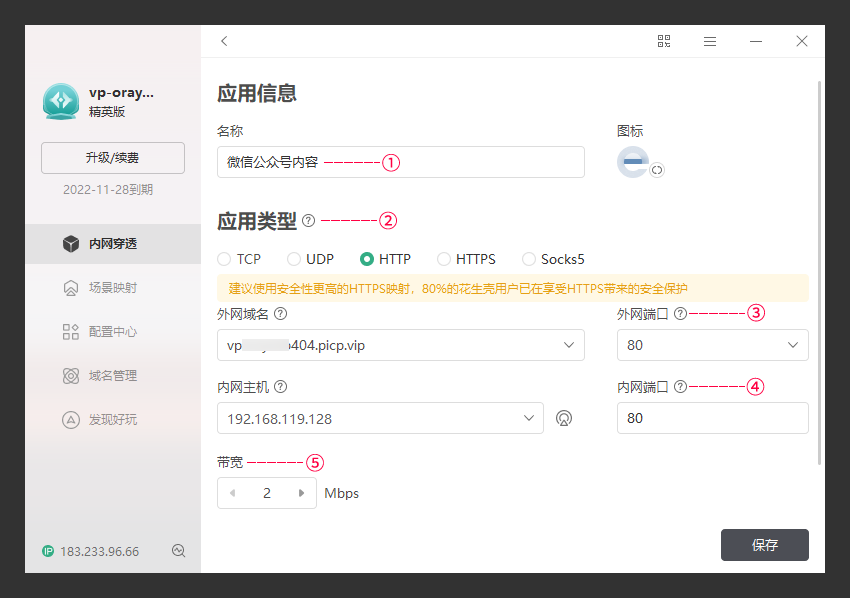Increase bandwidth with right stepper arrow

click(x=301, y=493)
